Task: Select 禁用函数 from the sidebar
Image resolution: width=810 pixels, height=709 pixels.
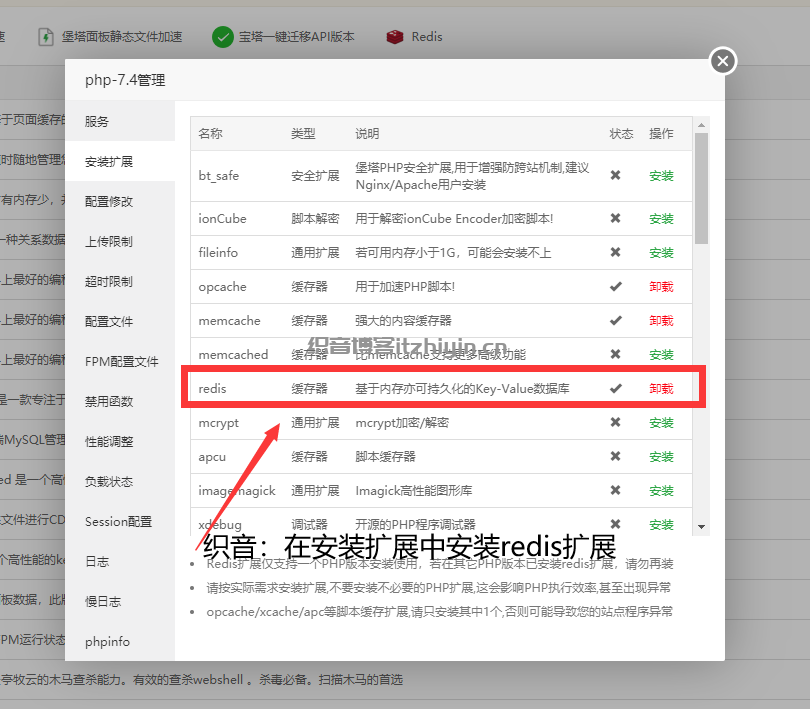Action: point(119,401)
